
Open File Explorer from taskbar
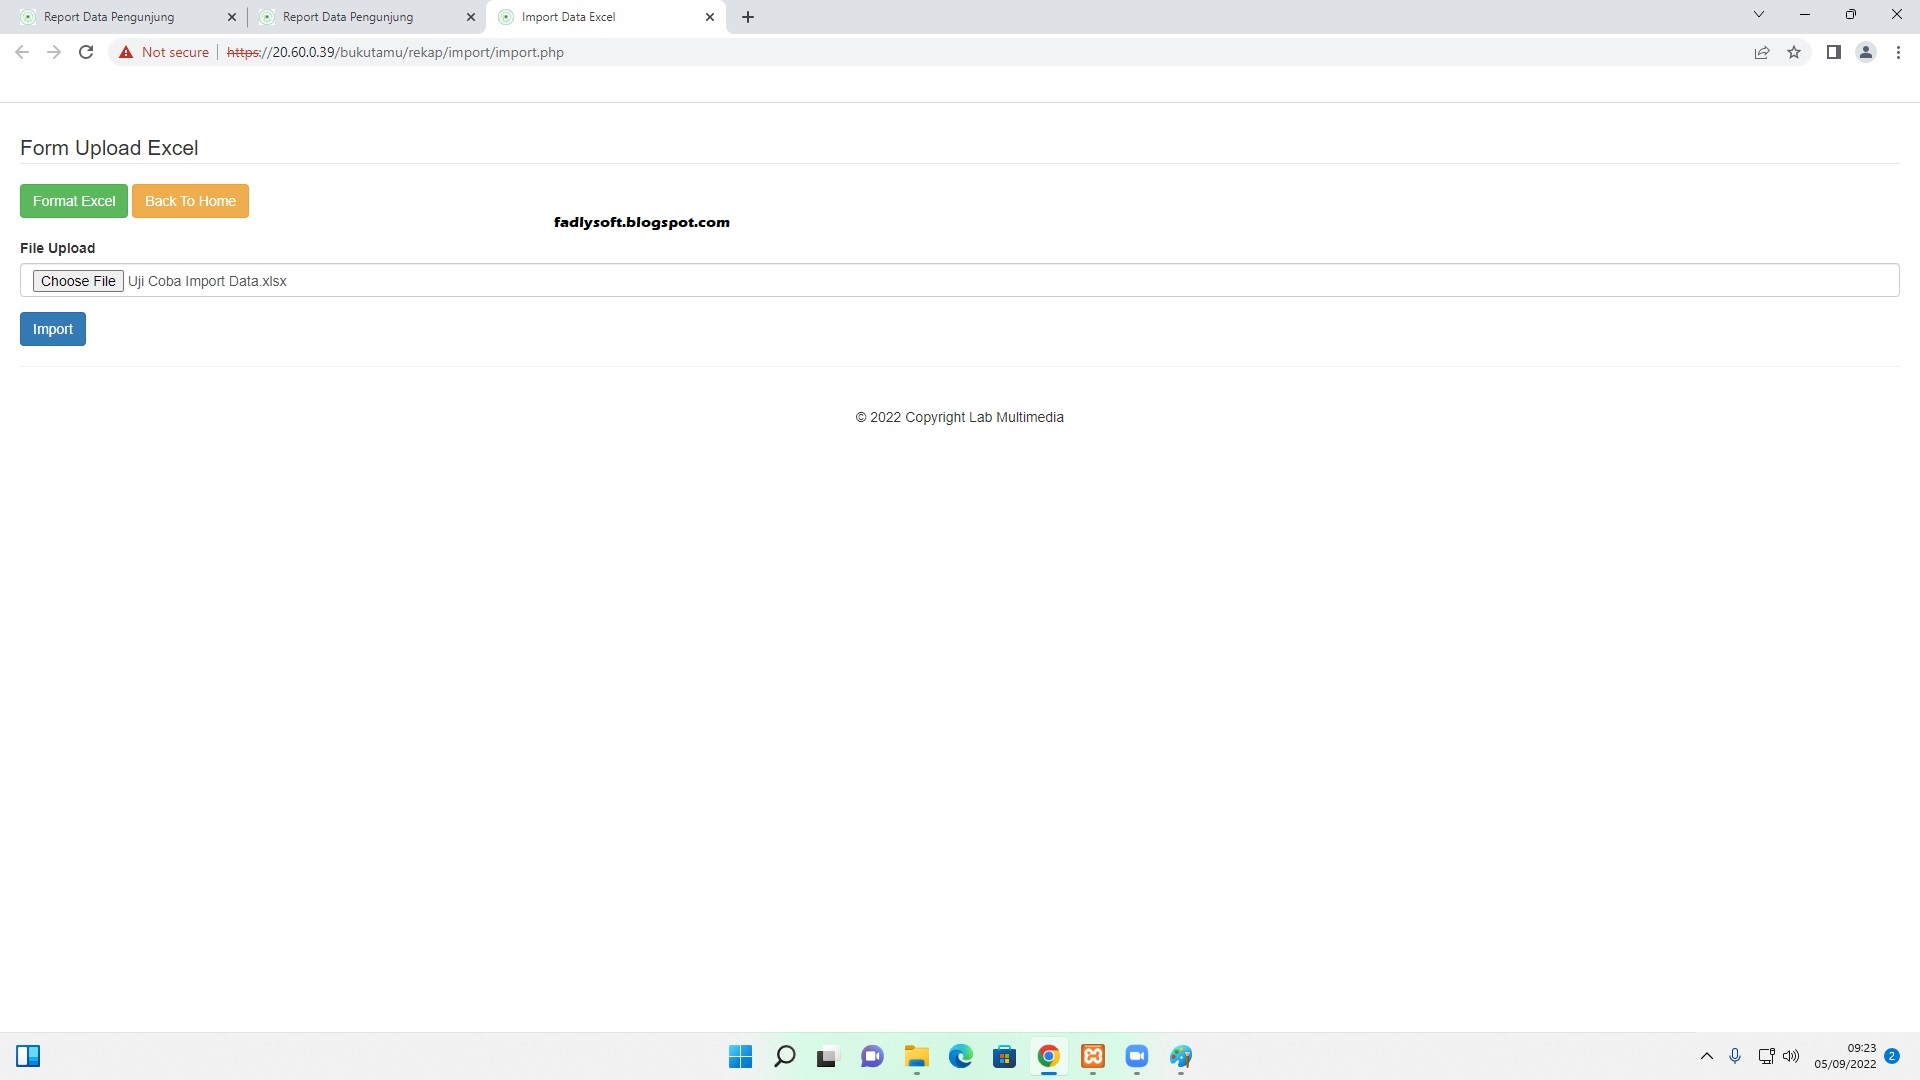tap(916, 1056)
